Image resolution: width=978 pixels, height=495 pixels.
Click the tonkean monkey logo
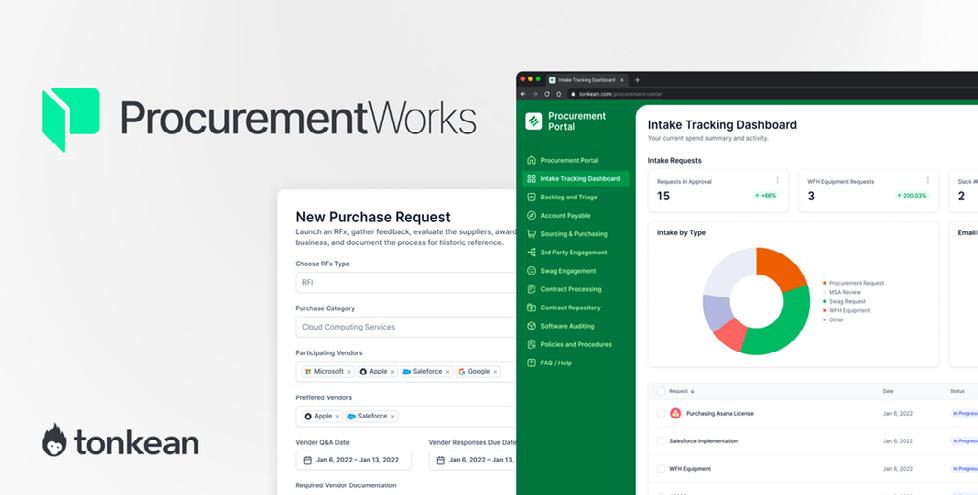tap(54, 440)
